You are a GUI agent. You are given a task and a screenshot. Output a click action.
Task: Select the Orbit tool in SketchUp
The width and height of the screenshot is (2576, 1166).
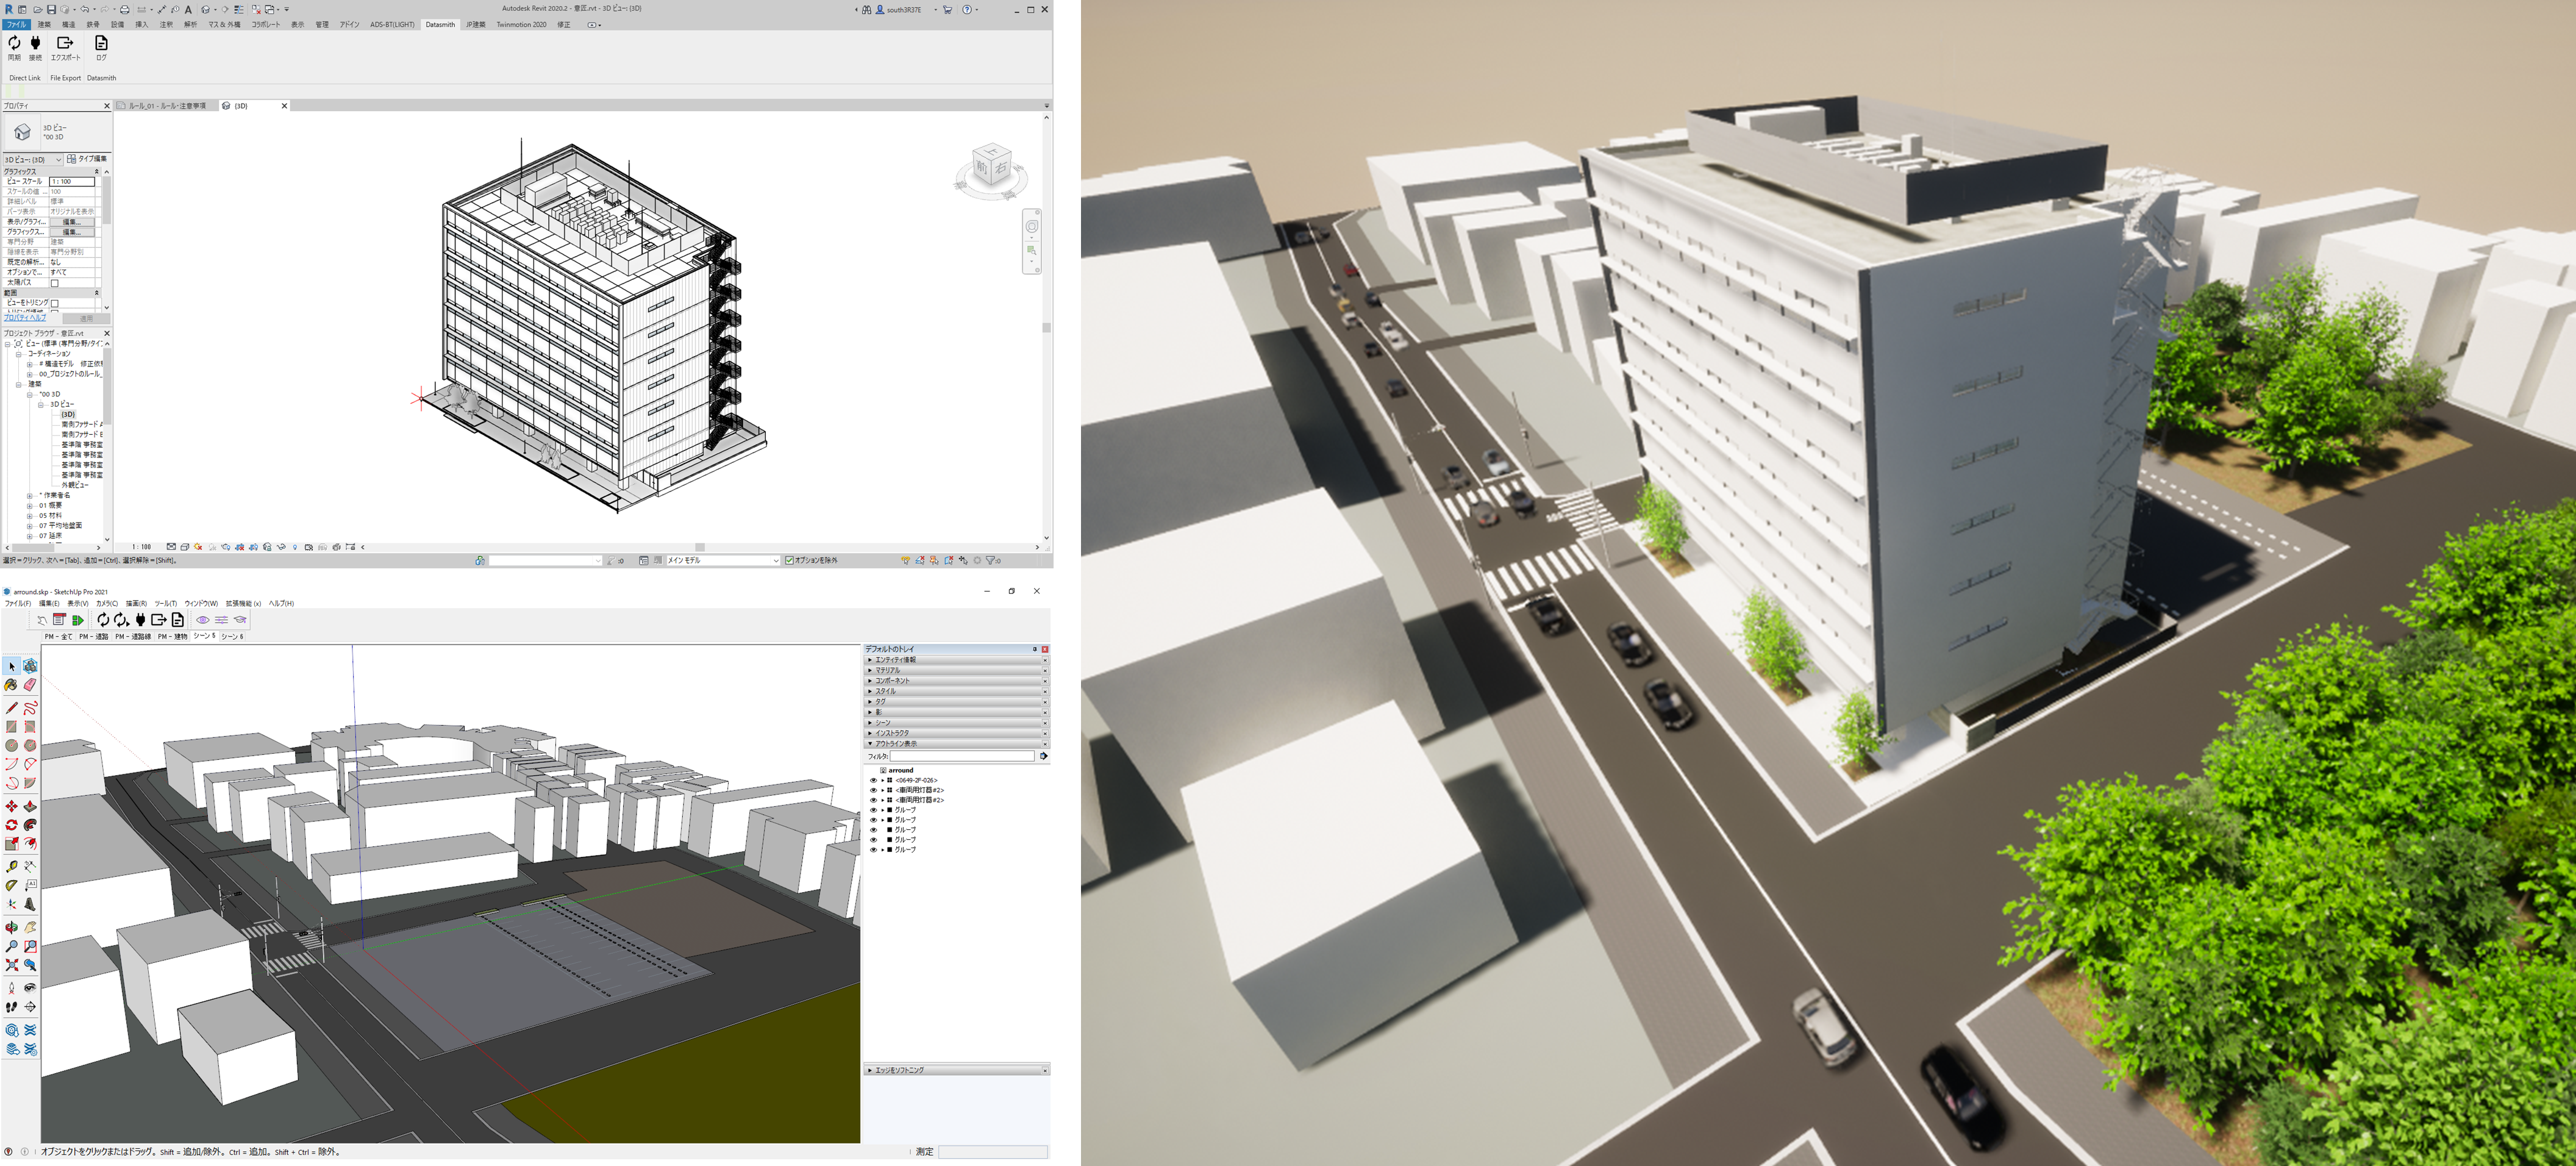click(x=12, y=927)
